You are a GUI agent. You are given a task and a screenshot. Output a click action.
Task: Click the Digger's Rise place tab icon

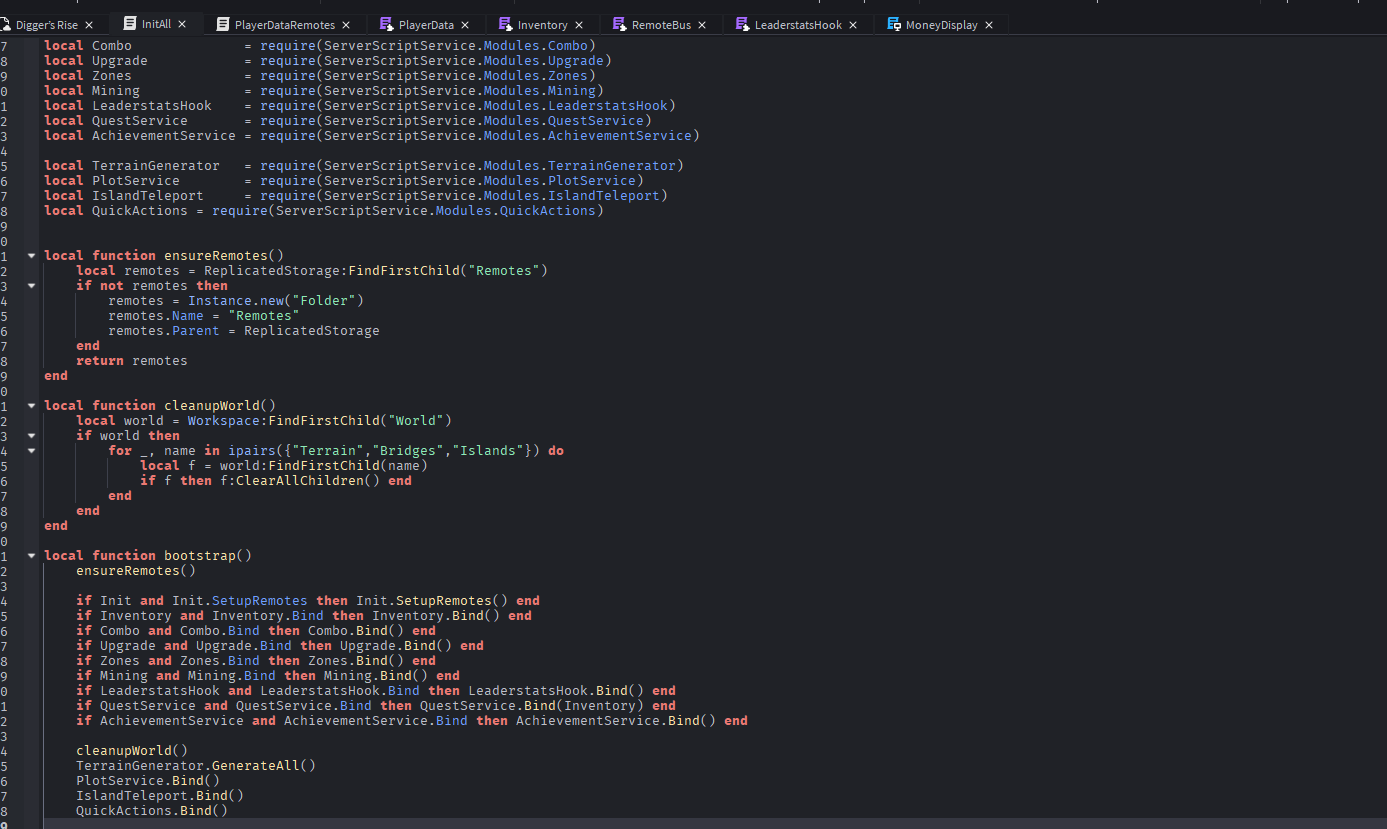coord(6,25)
